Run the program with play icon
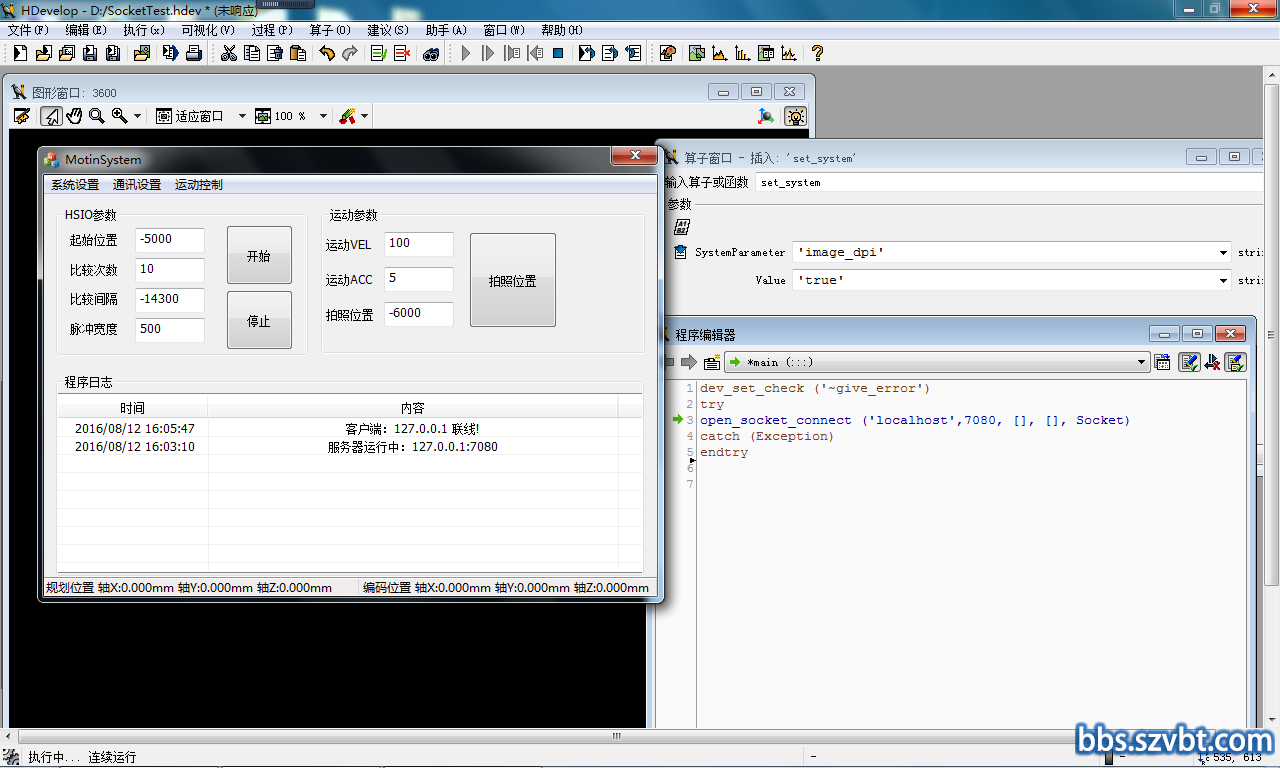Image resolution: width=1280 pixels, height=768 pixels. click(x=465, y=53)
